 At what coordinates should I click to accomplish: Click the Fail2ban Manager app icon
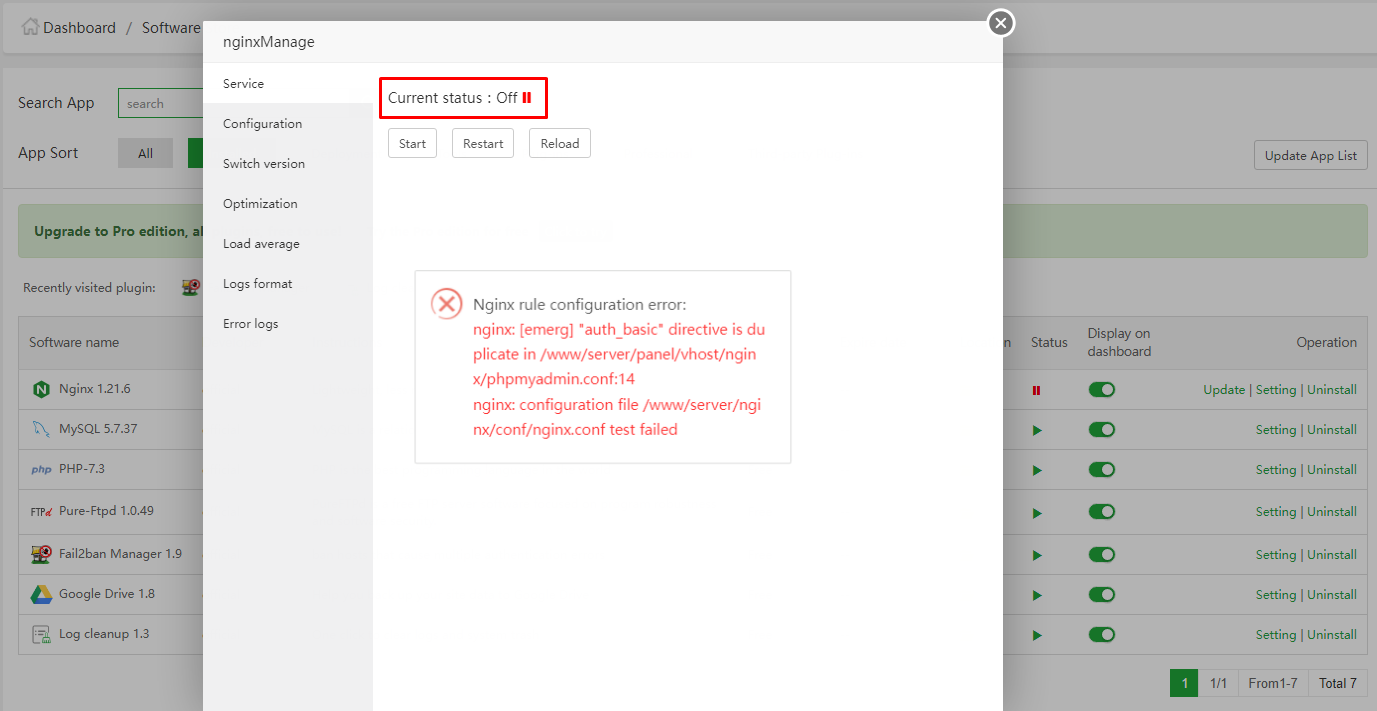click(x=41, y=553)
